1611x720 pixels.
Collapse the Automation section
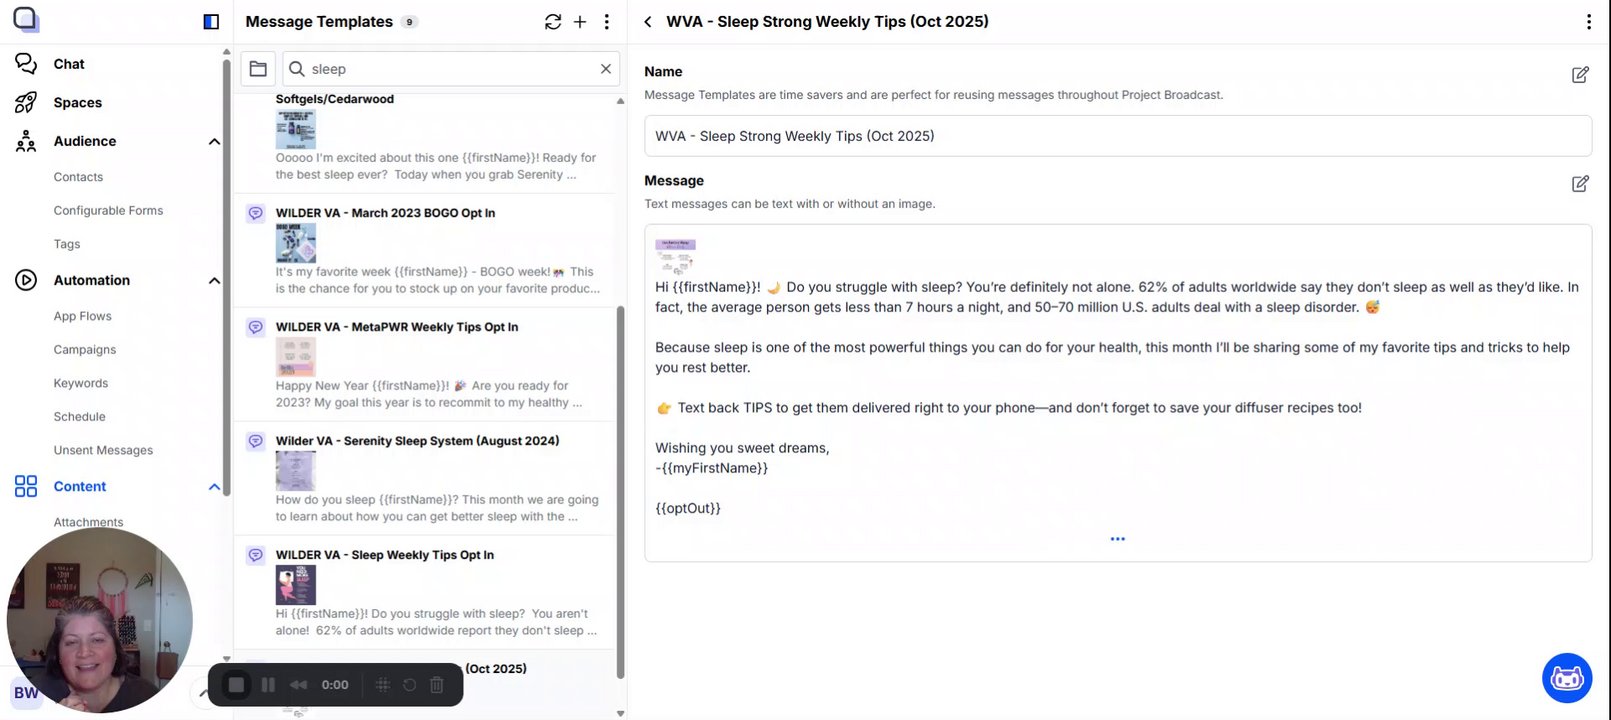tap(214, 281)
